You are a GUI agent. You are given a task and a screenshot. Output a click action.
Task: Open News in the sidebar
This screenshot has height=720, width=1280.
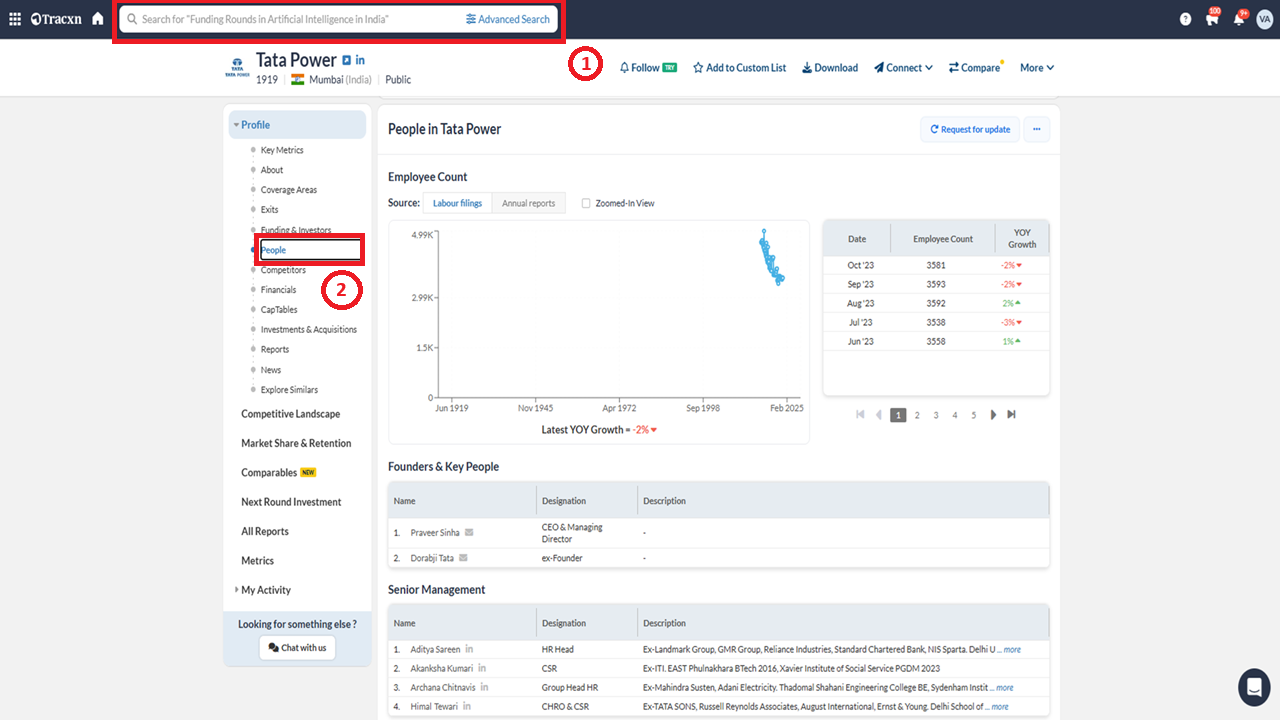click(x=271, y=370)
